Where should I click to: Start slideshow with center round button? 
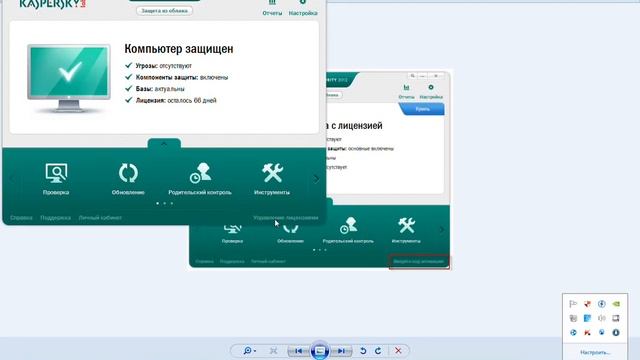320,351
